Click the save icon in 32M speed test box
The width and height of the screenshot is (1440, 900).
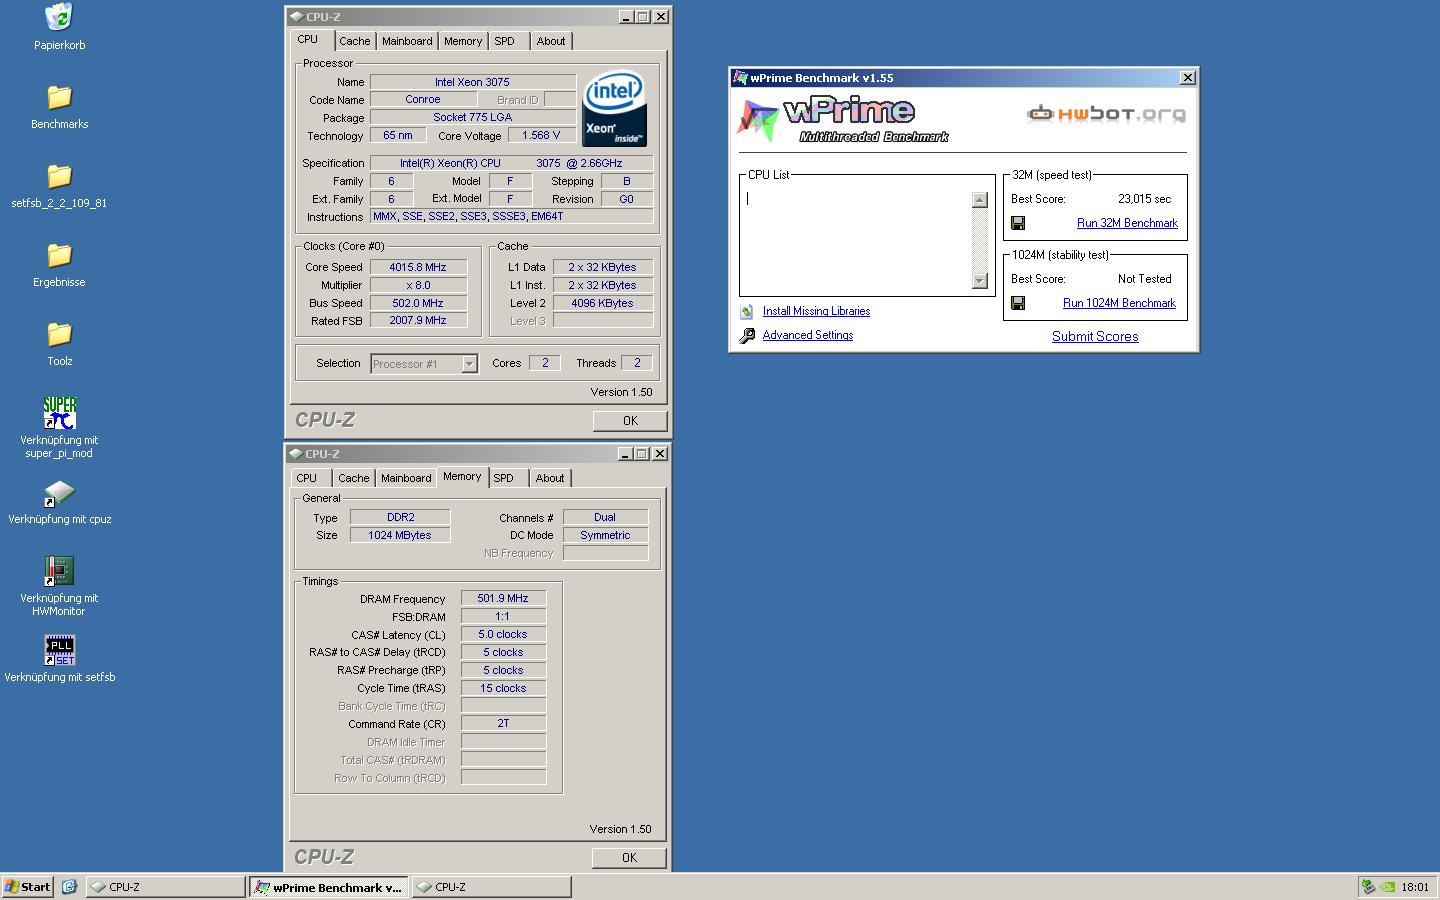pos(1018,223)
